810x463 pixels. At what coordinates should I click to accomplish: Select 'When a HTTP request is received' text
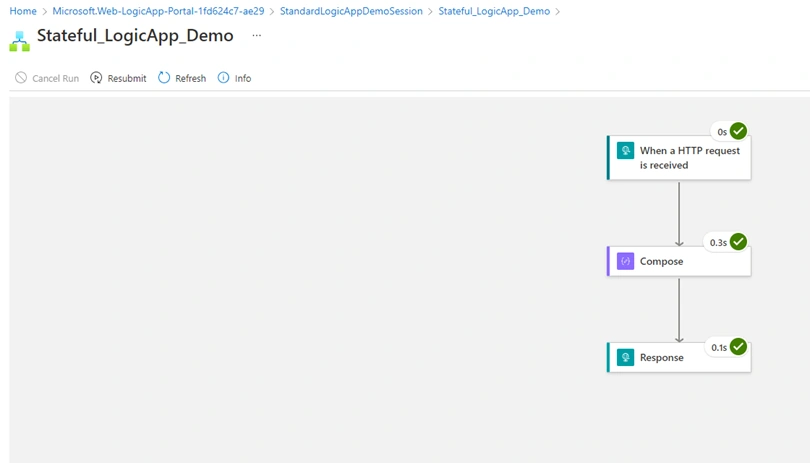[690, 158]
